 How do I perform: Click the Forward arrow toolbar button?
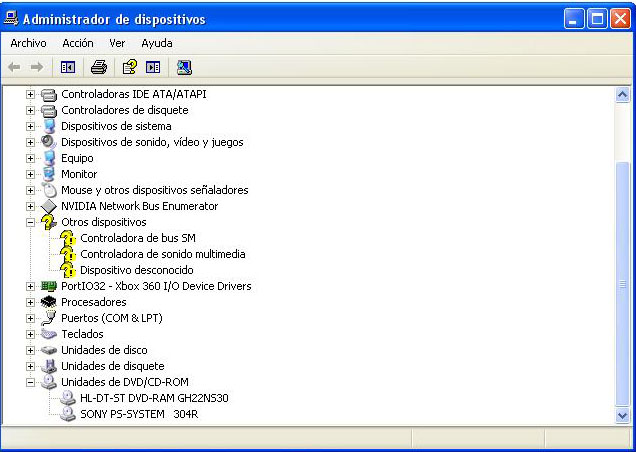tap(37, 67)
